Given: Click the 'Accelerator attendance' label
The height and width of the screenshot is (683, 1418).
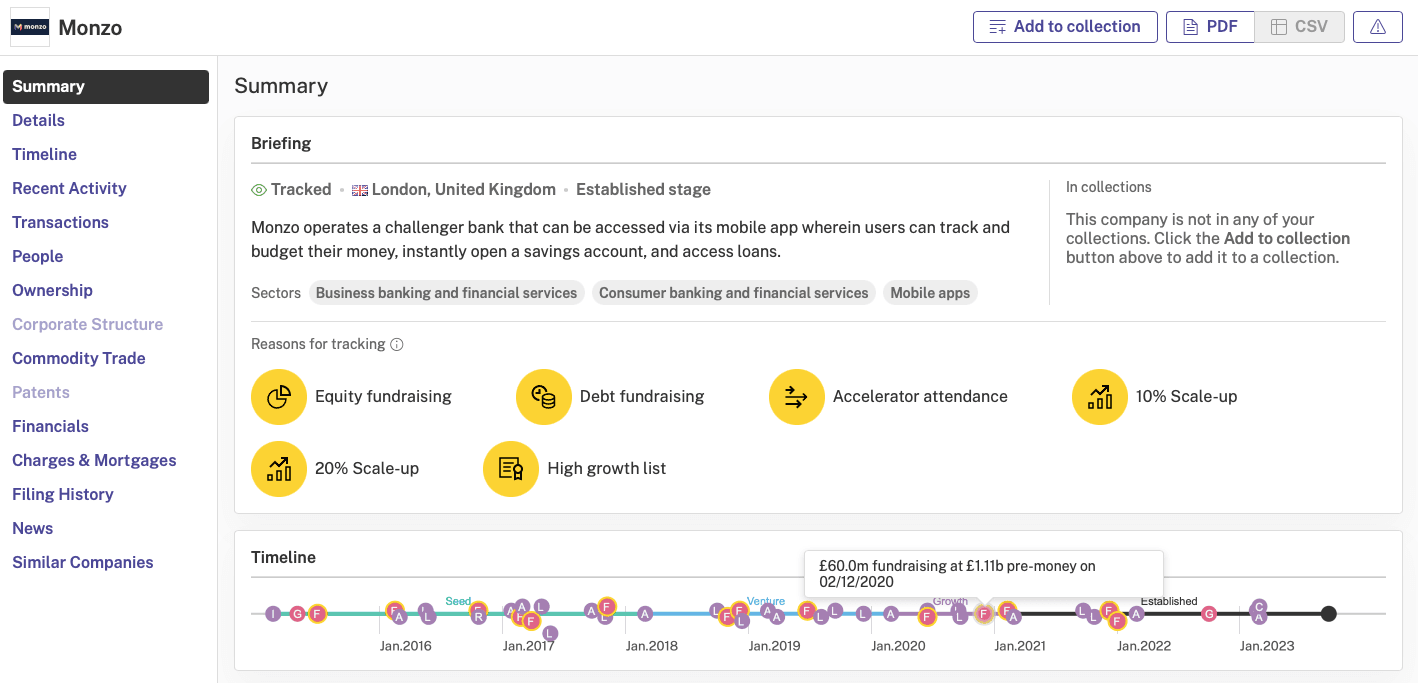Looking at the screenshot, I should (x=920, y=397).
